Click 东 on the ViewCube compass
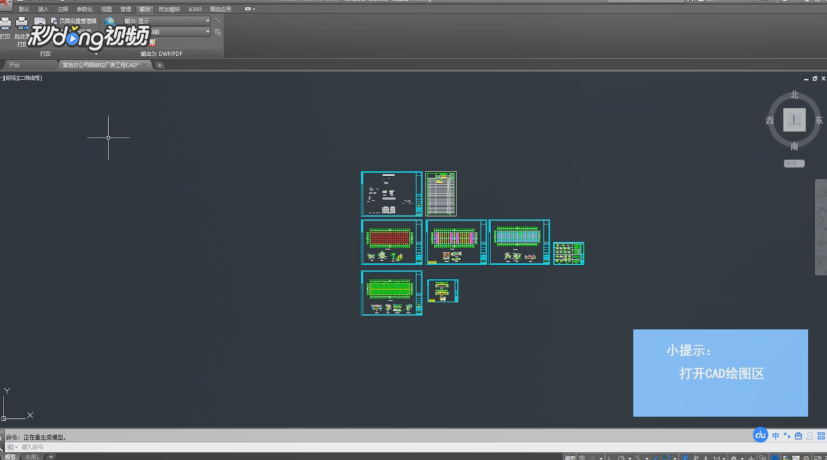The image size is (827, 460). tap(819, 120)
